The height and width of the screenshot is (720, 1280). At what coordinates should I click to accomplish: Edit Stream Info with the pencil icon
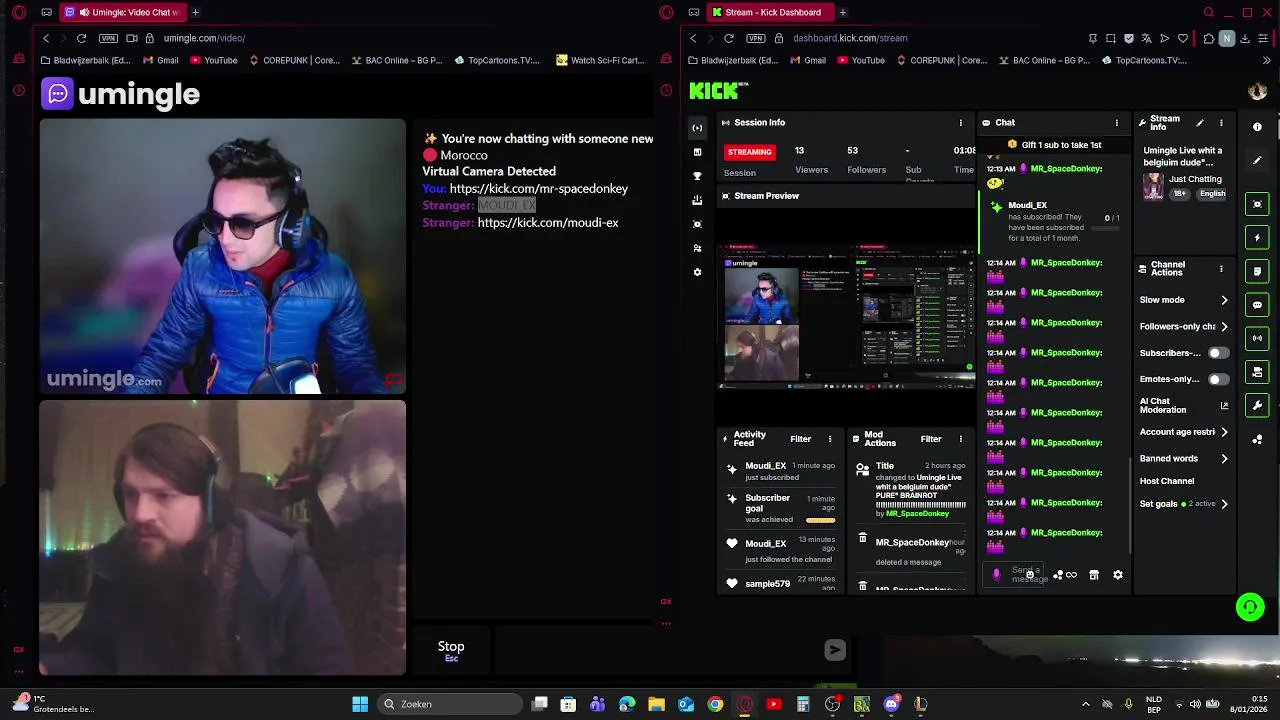click(1200, 123)
